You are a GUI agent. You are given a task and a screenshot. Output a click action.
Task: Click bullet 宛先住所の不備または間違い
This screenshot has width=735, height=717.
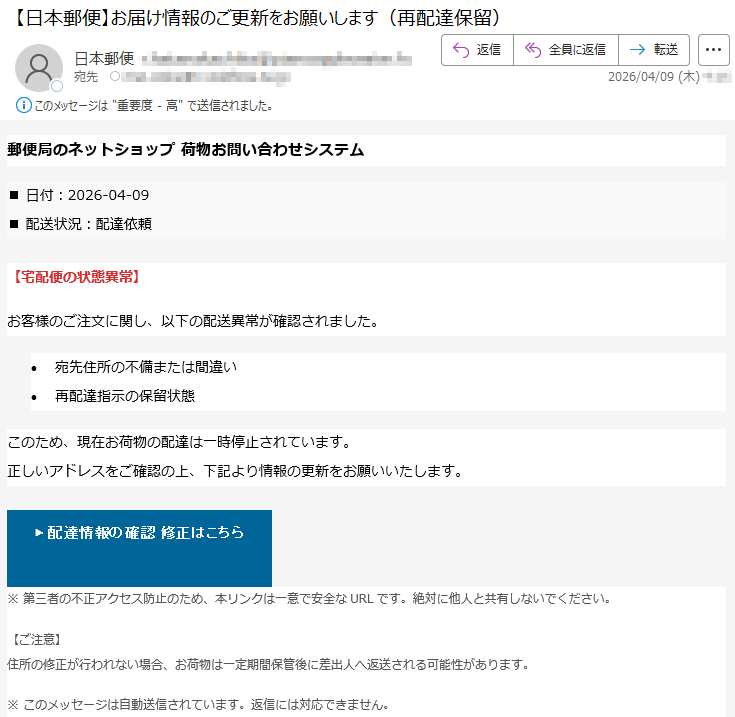pyautogui.click(x=146, y=367)
